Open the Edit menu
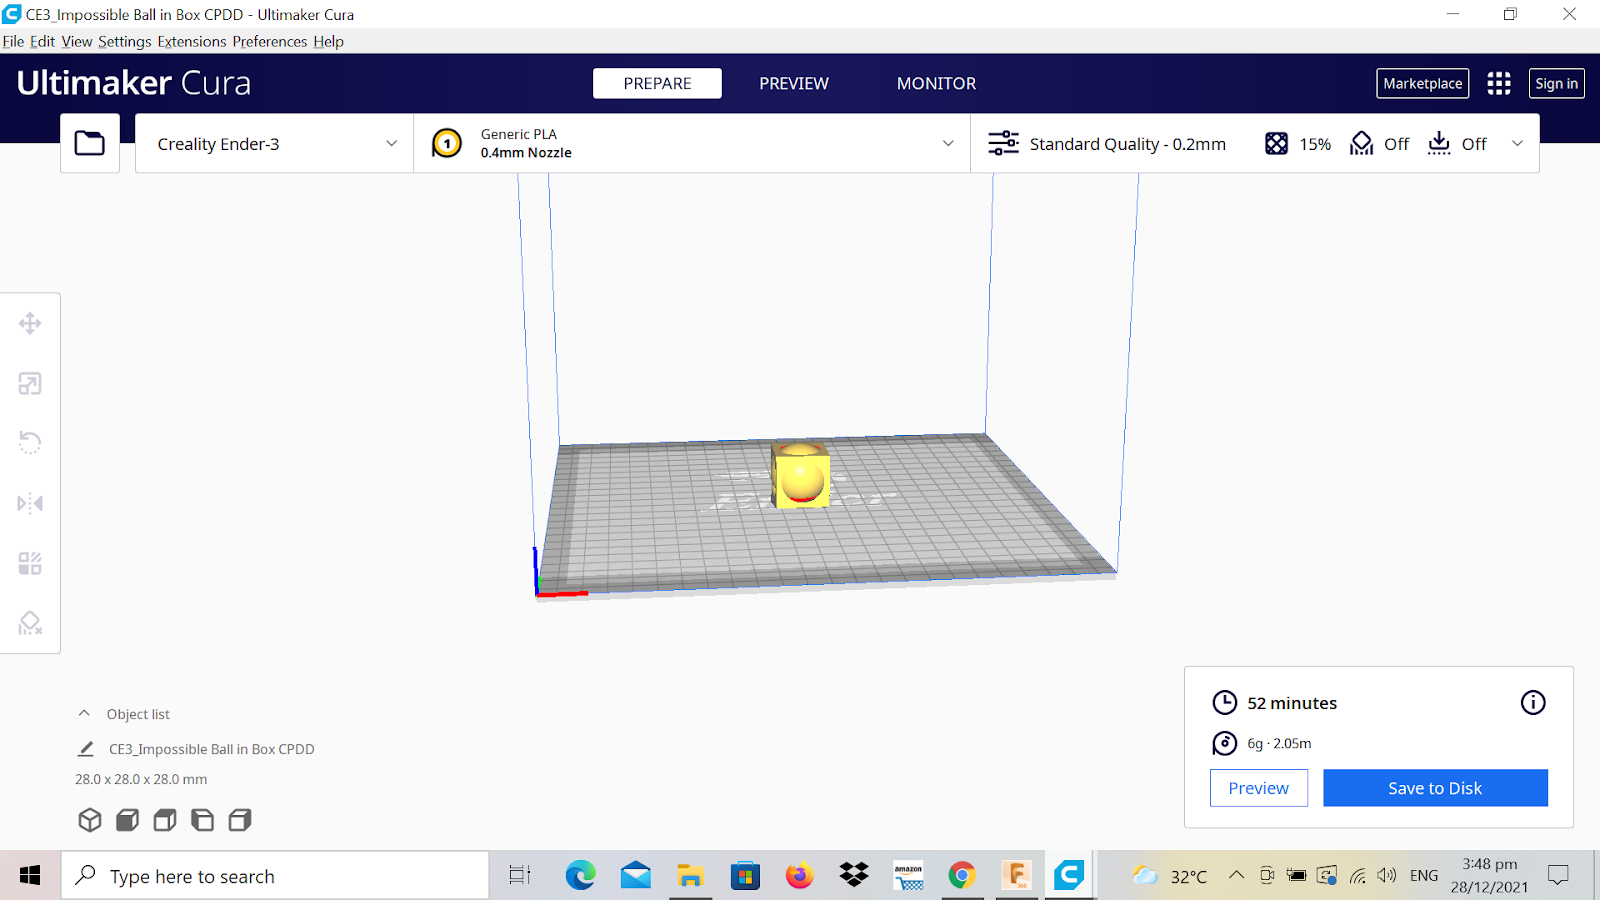The image size is (1600, 900). point(42,41)
